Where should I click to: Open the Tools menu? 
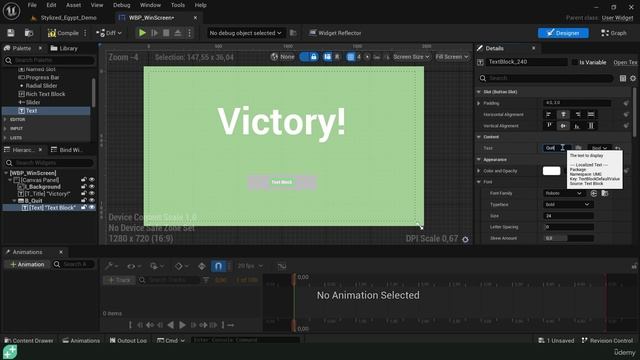coord(178,5)
